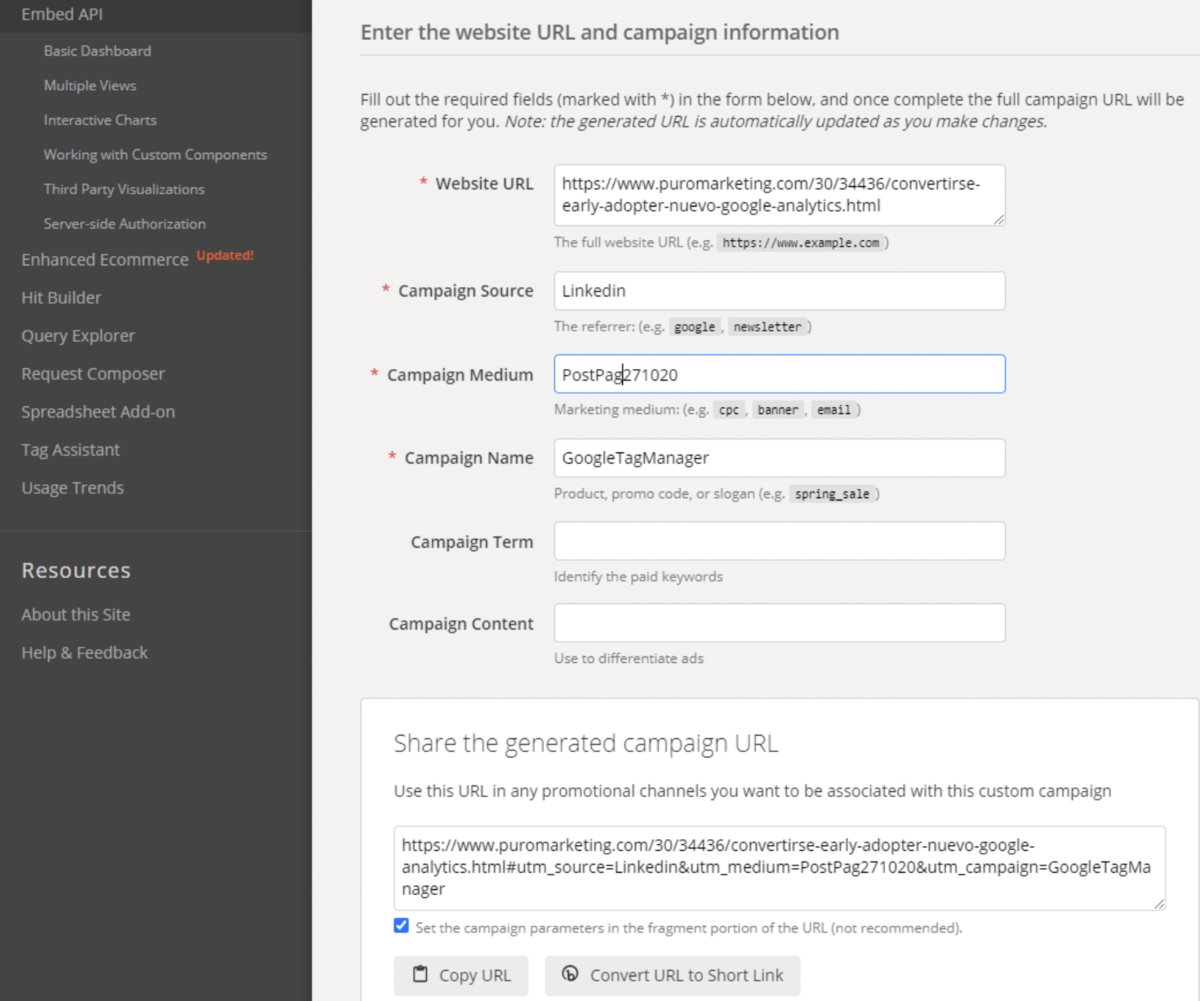Screen dimensions: 1200x1001
Task: Click the Resources heading in sidebar
Action: coord(76,571)
